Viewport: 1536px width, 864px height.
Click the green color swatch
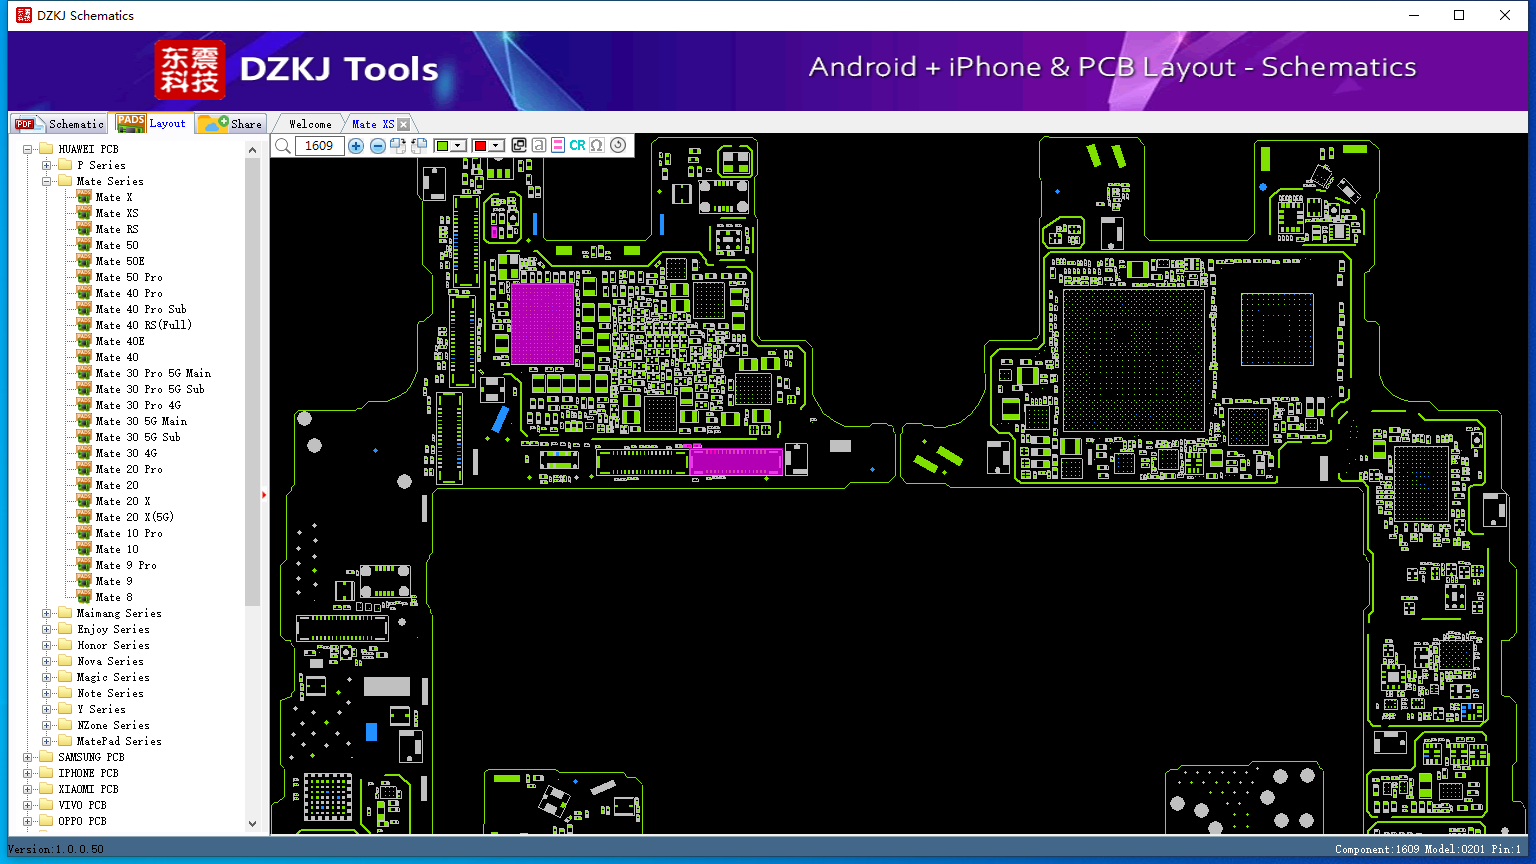point(442,146)
